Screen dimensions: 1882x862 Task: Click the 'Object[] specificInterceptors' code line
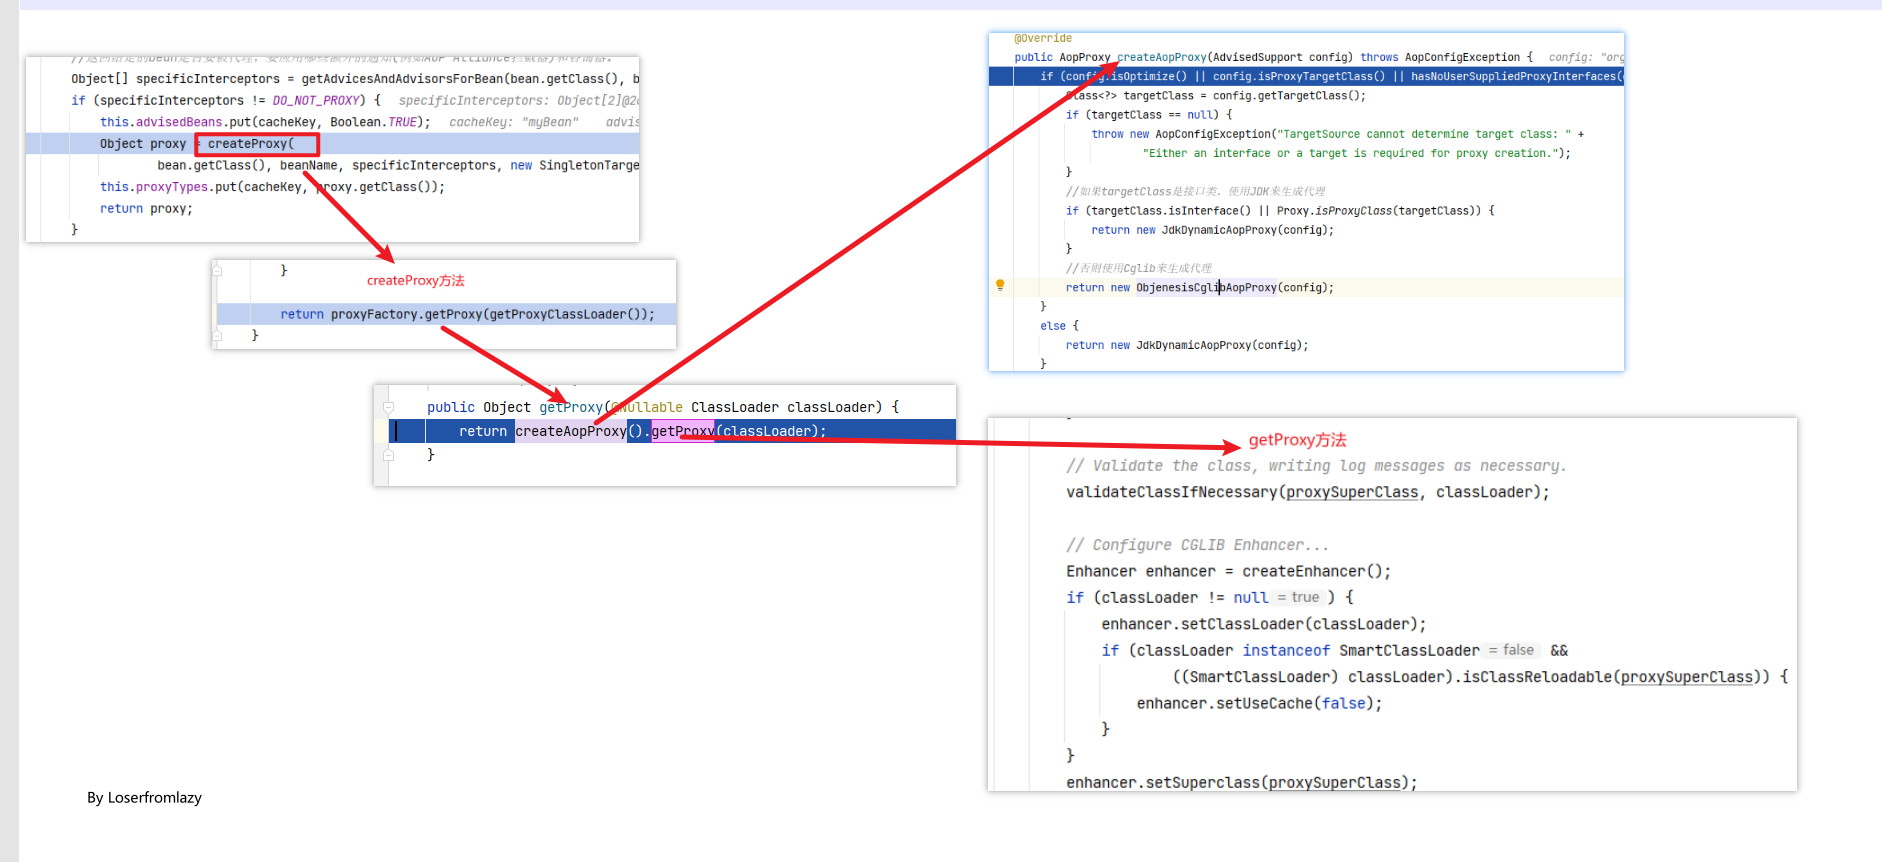[x=355, y=79]
